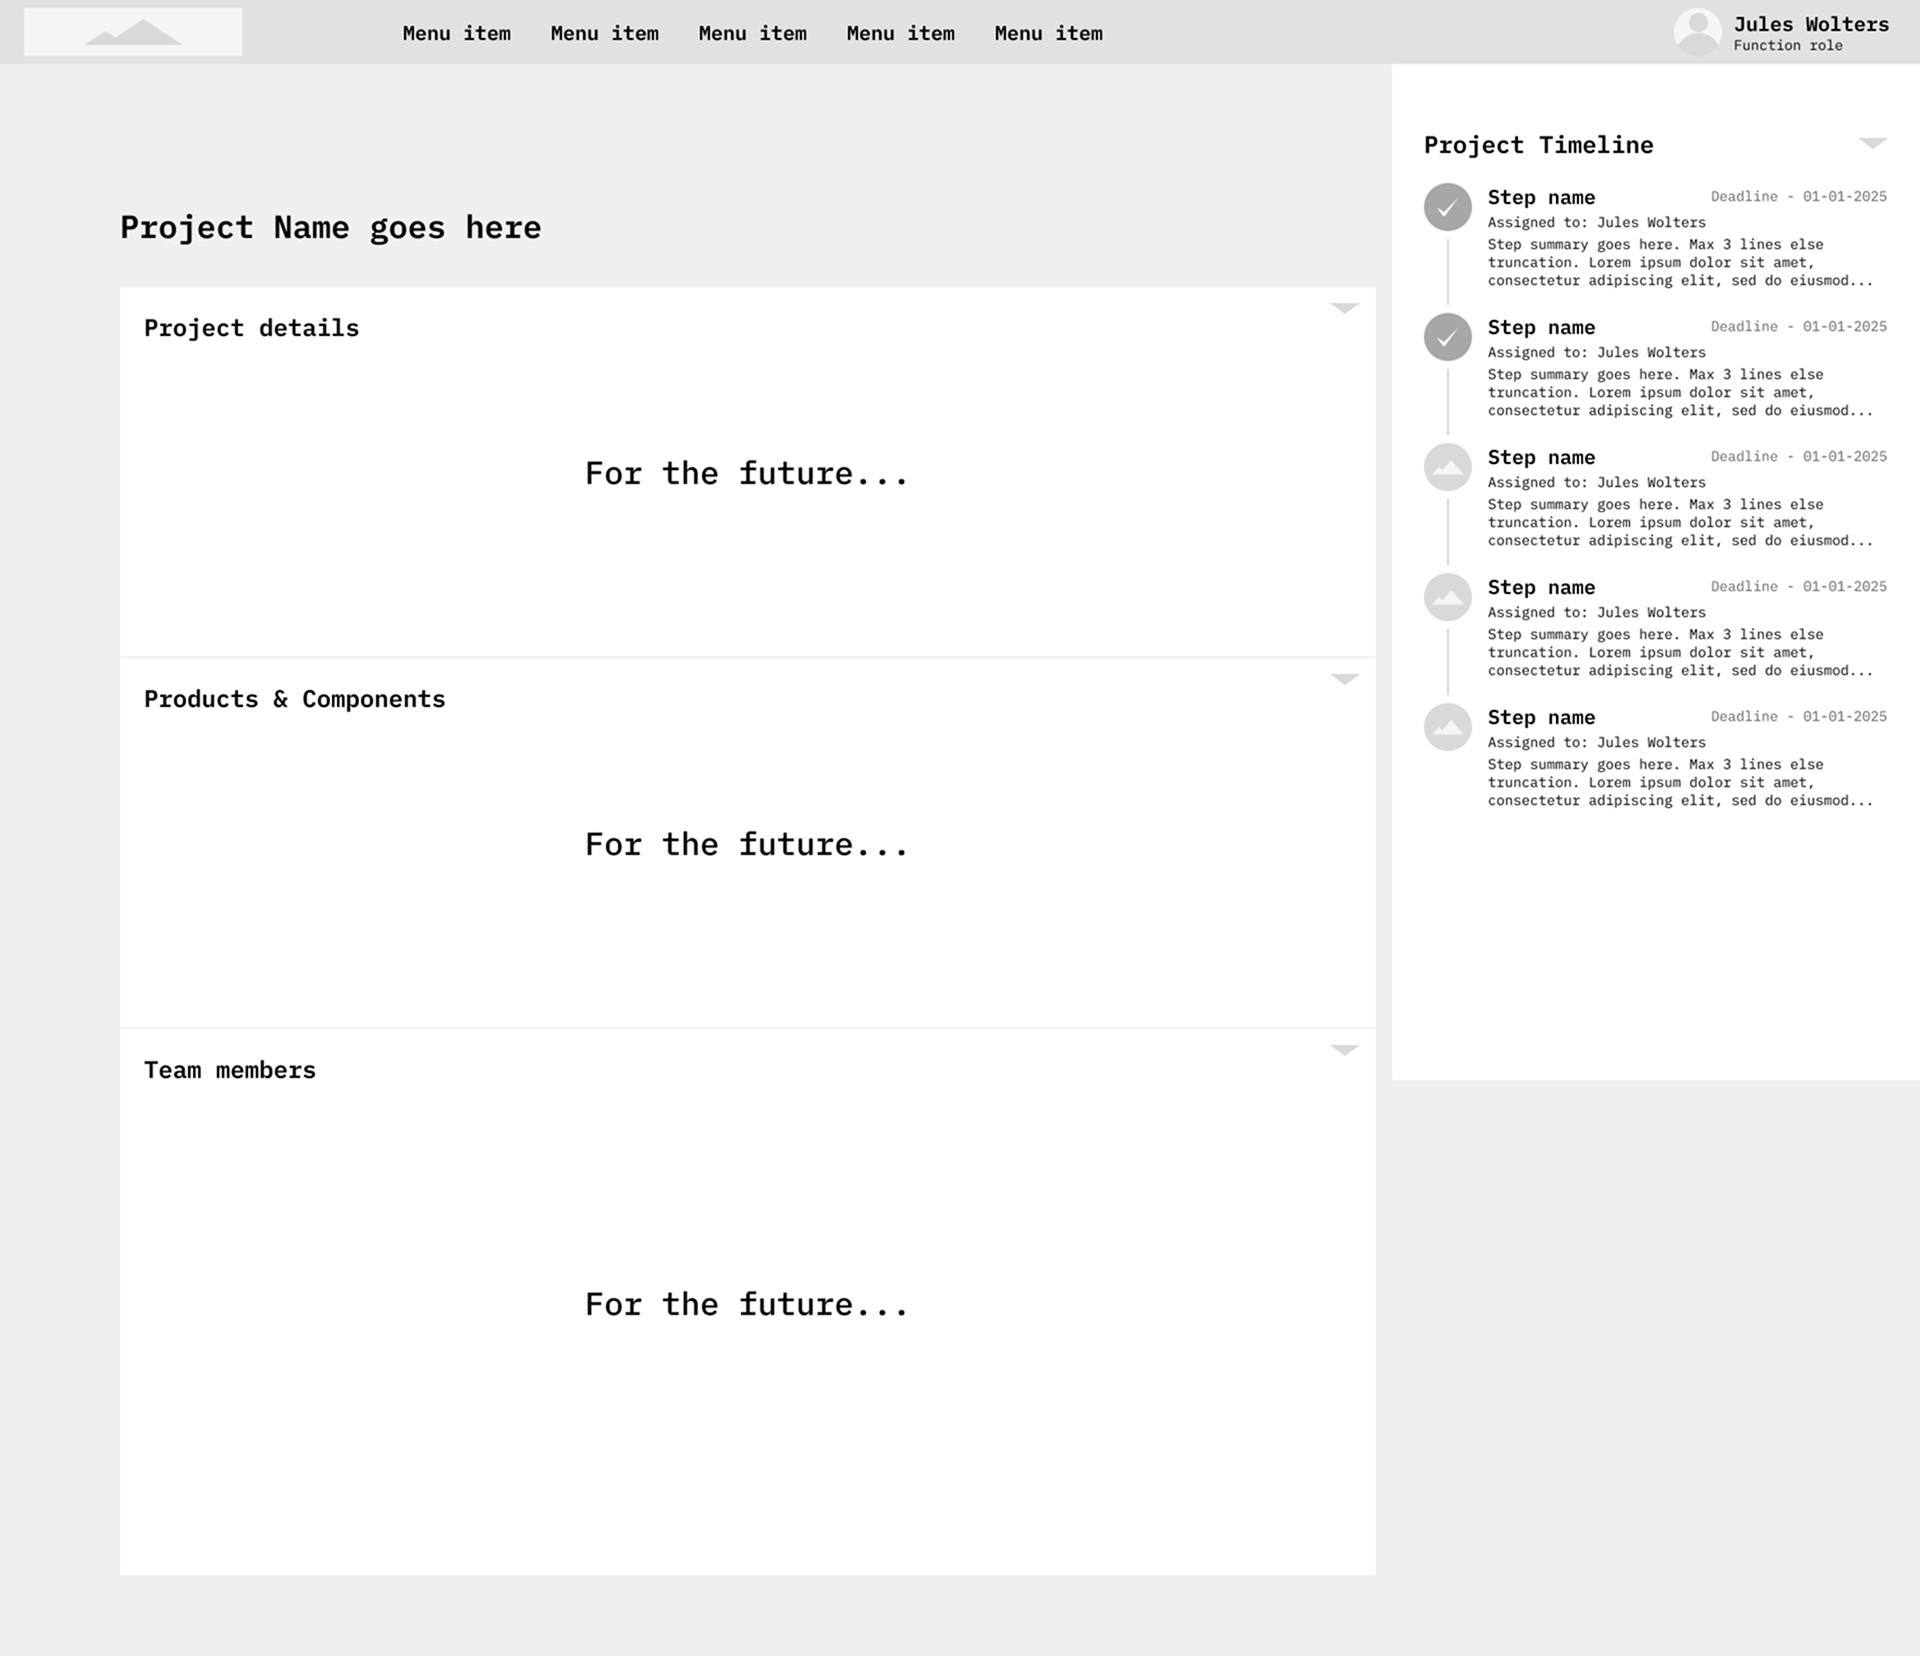This screenshot has height=1656, width=1920.
Task: Click the fourth step's Deadline date
Action: tap(1798, 587)
